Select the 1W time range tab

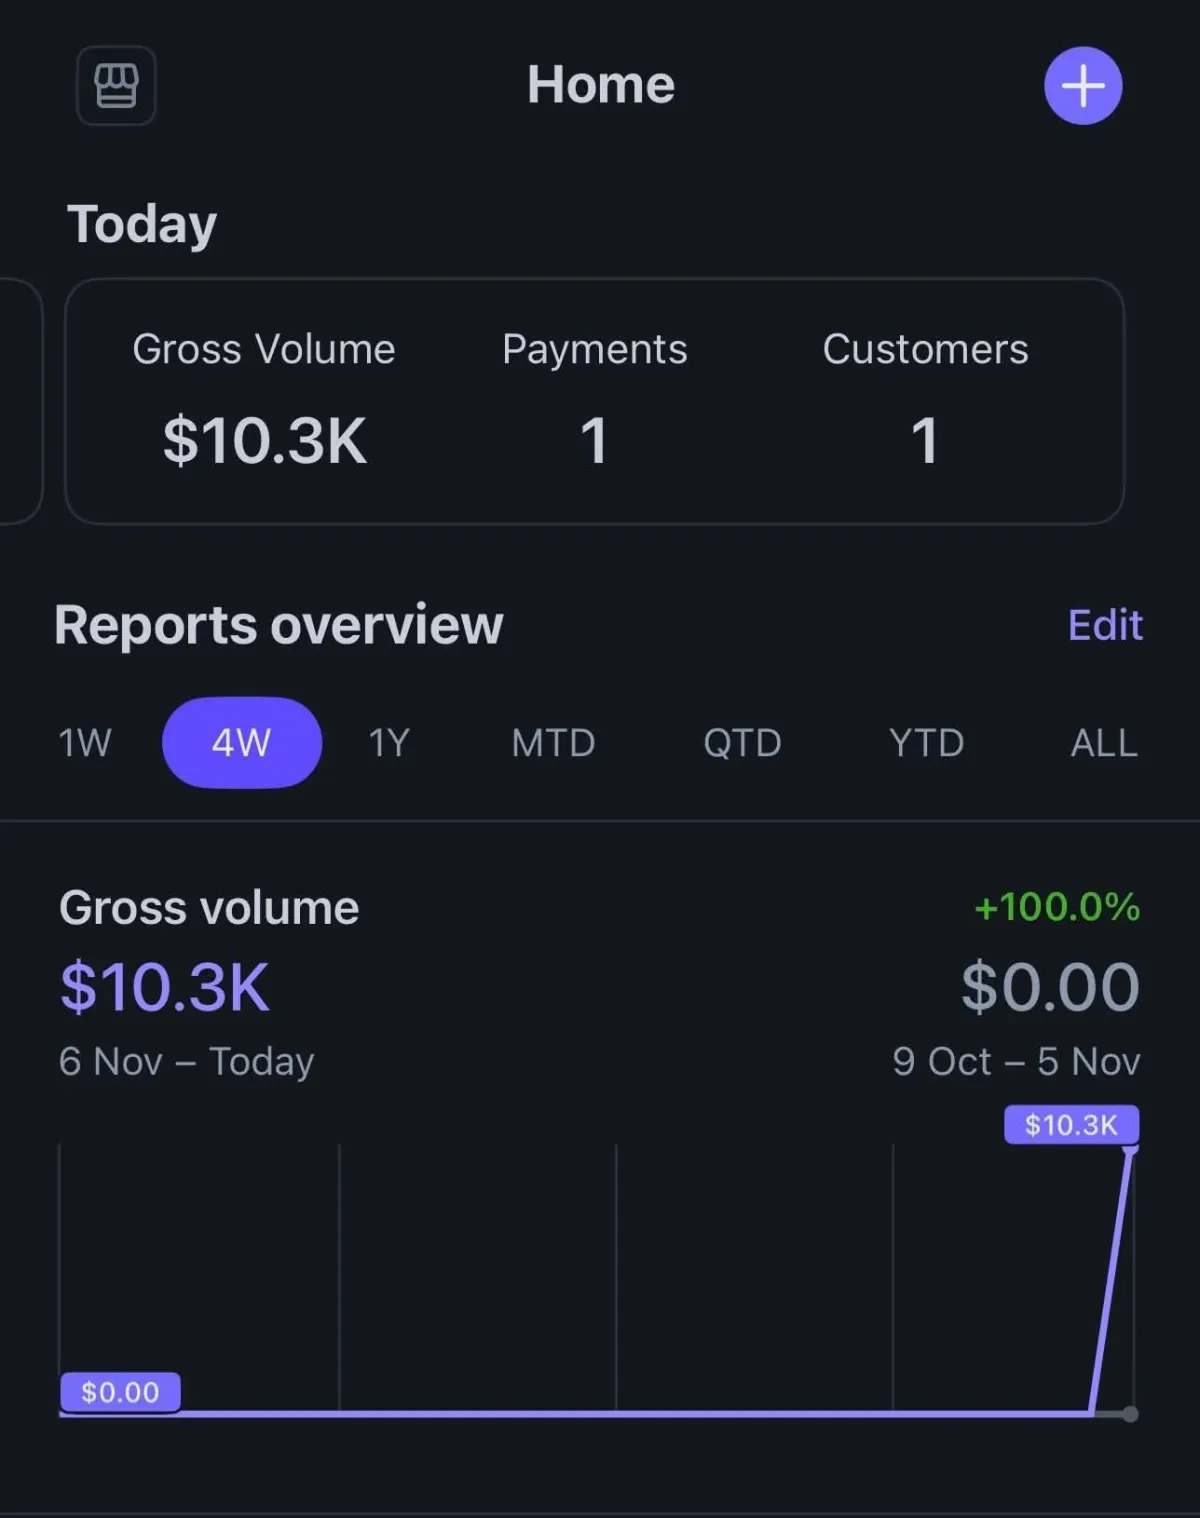tap(85, 743)
